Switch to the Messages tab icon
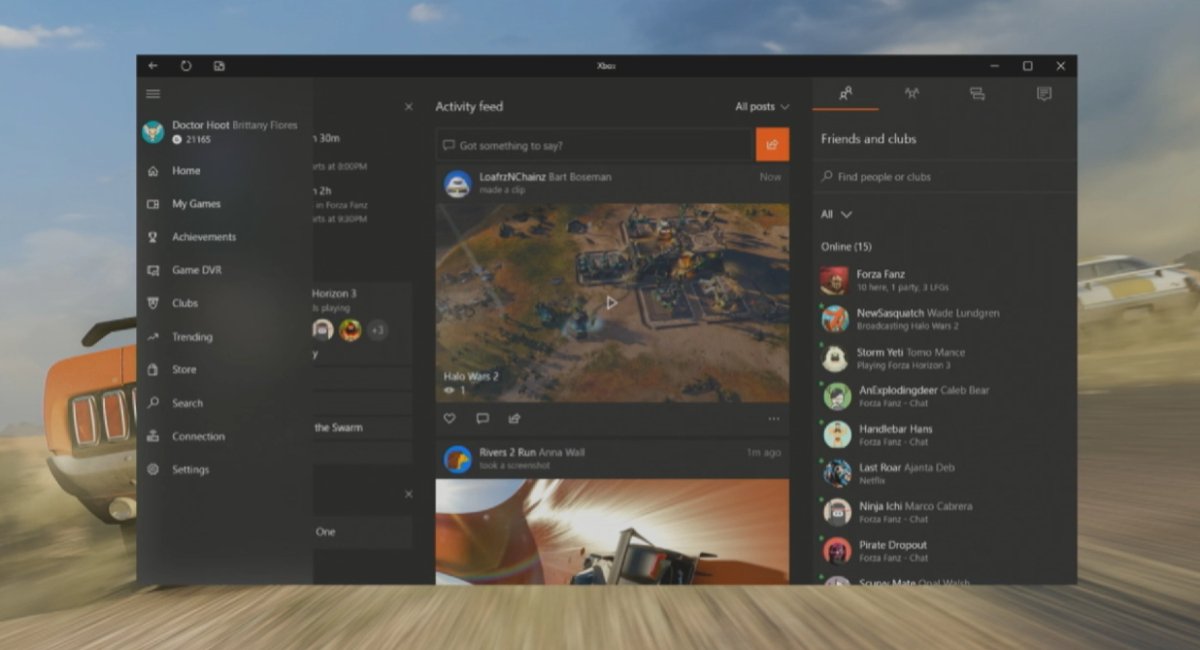Image resolution: width=1200 pixels, height=650 pixels. coord(977,94)
